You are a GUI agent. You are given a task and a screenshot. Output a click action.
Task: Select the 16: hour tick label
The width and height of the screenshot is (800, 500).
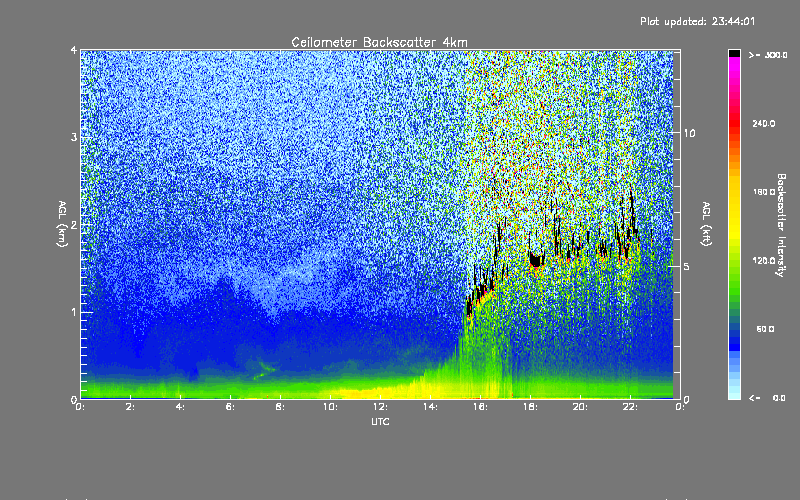pos(480,407)
